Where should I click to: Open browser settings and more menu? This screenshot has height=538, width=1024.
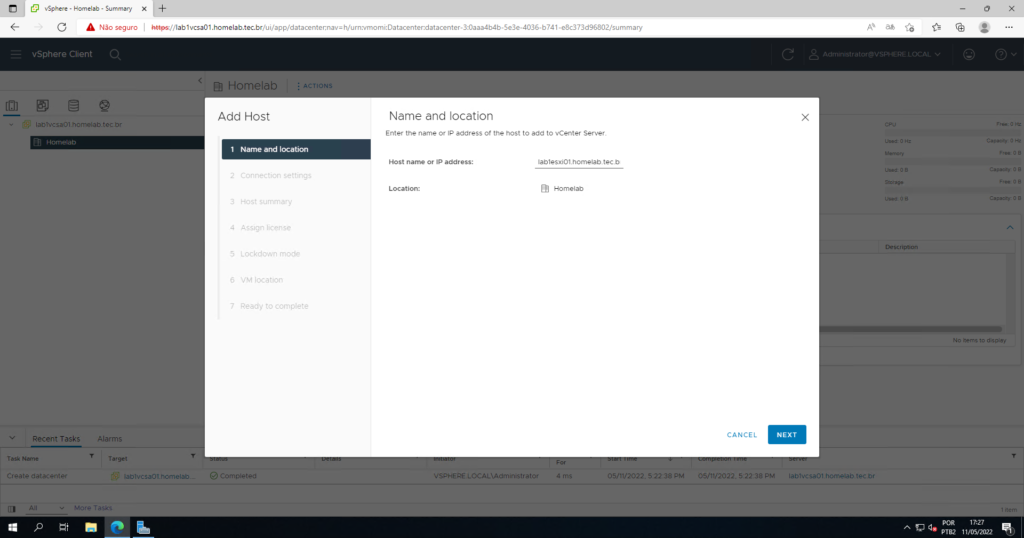[1009, 27]
